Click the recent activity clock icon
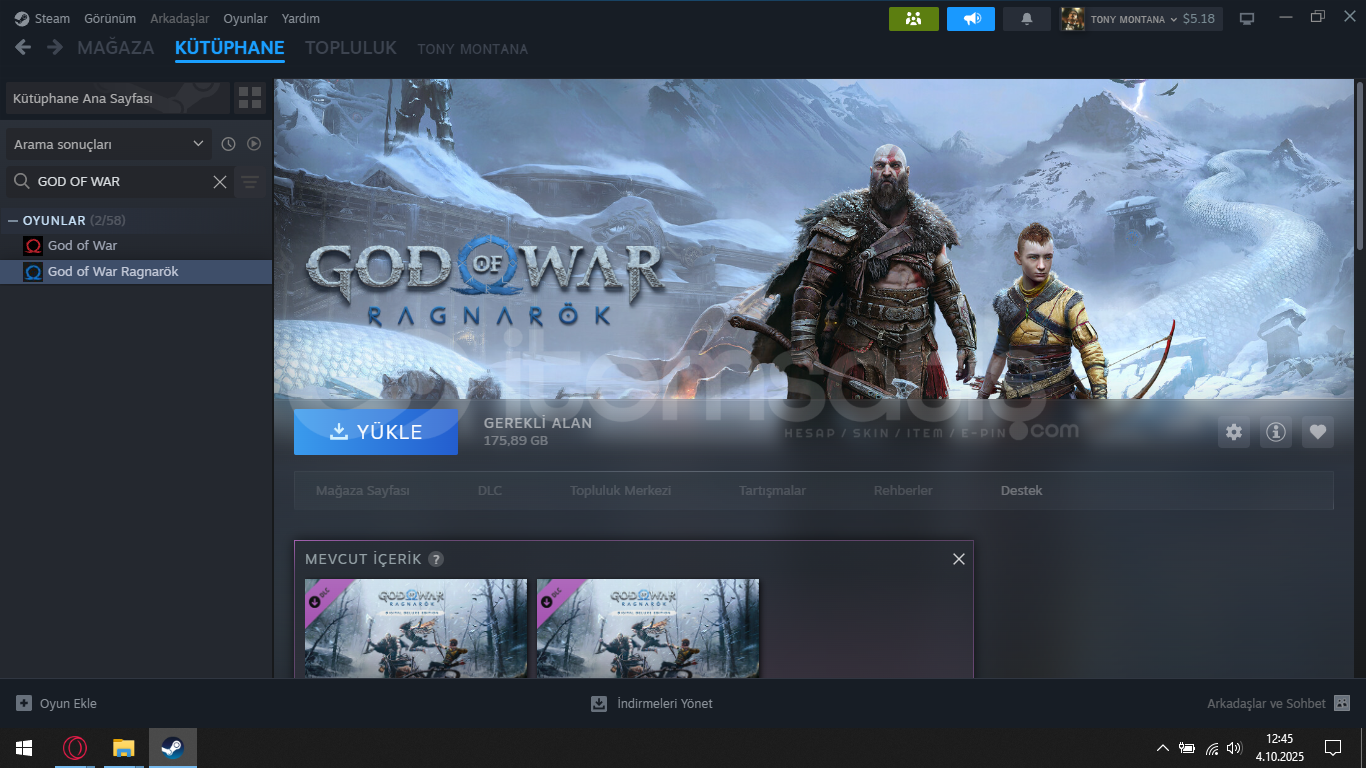This screenshot has height=768, width=1366. (x=228, y=144)
